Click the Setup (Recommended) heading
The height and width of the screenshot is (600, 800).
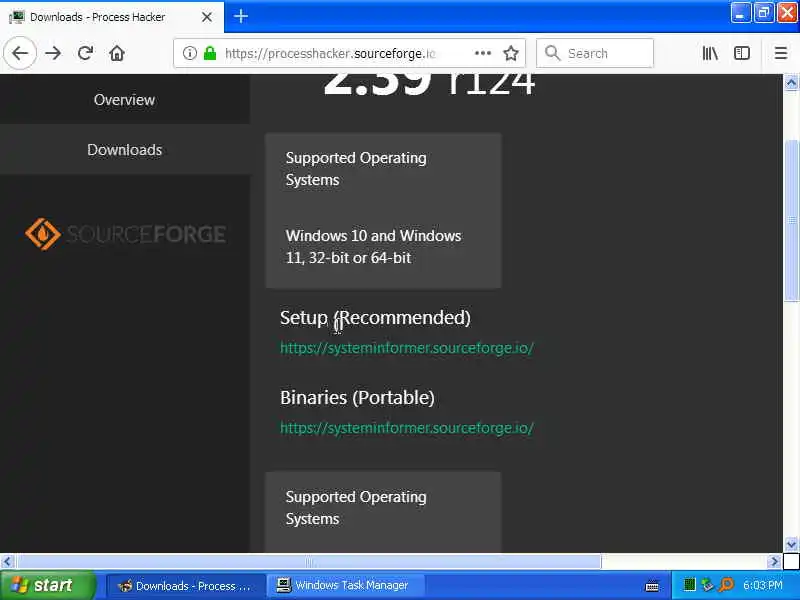pyautogui.click(x=375, y=318)
